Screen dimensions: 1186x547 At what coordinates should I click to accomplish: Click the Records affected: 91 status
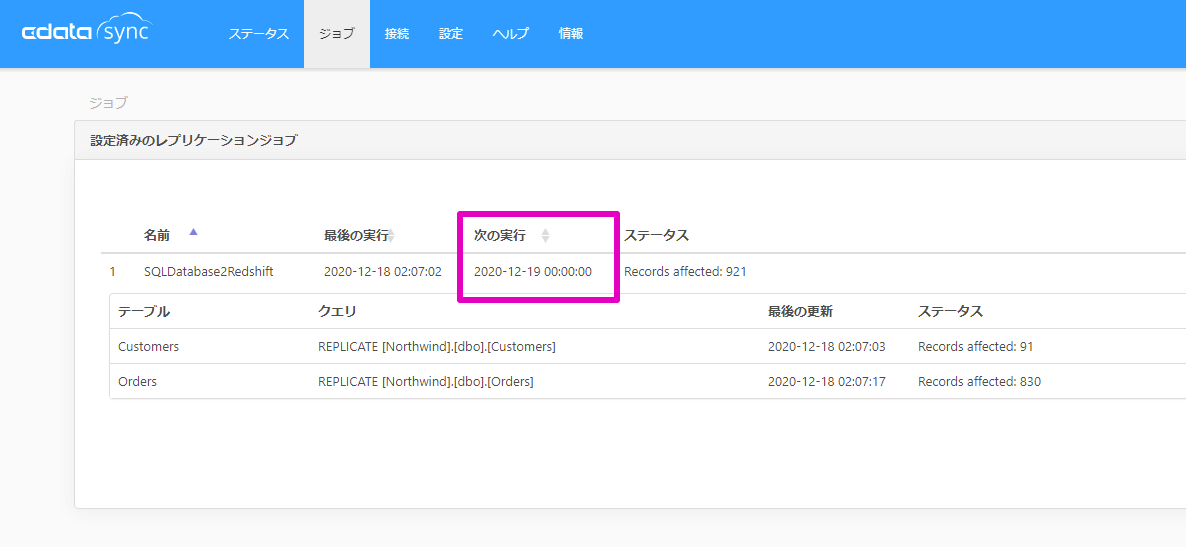click(x=976, y=347)
